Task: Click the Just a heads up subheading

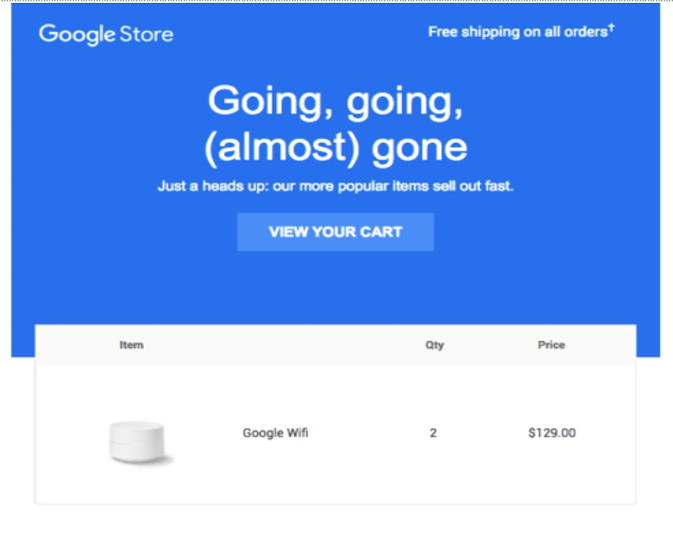Action: tap(335, 186)
